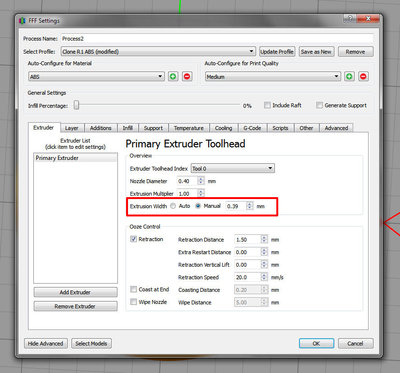This screenshot has width=400, height=373.
Task: Switch to the Additions tab
Action: (101, 128)
